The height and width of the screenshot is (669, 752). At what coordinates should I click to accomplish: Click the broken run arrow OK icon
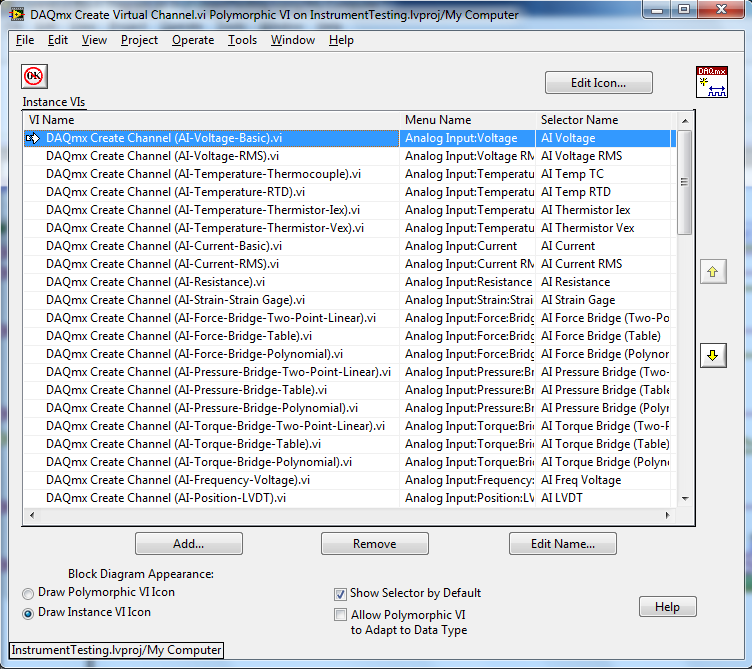(34, 76)
